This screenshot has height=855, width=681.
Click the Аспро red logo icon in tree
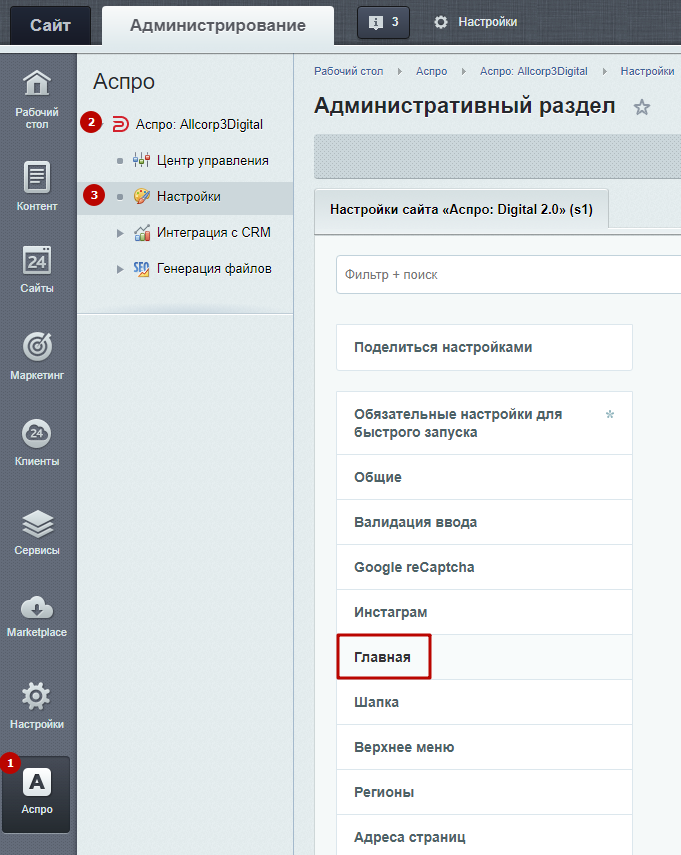(120, 124)
